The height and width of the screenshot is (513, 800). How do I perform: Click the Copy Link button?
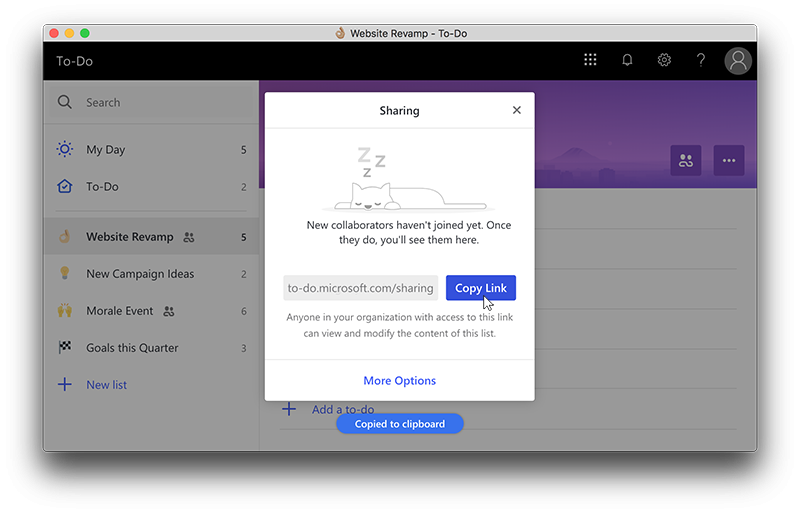tap(481, 288)
